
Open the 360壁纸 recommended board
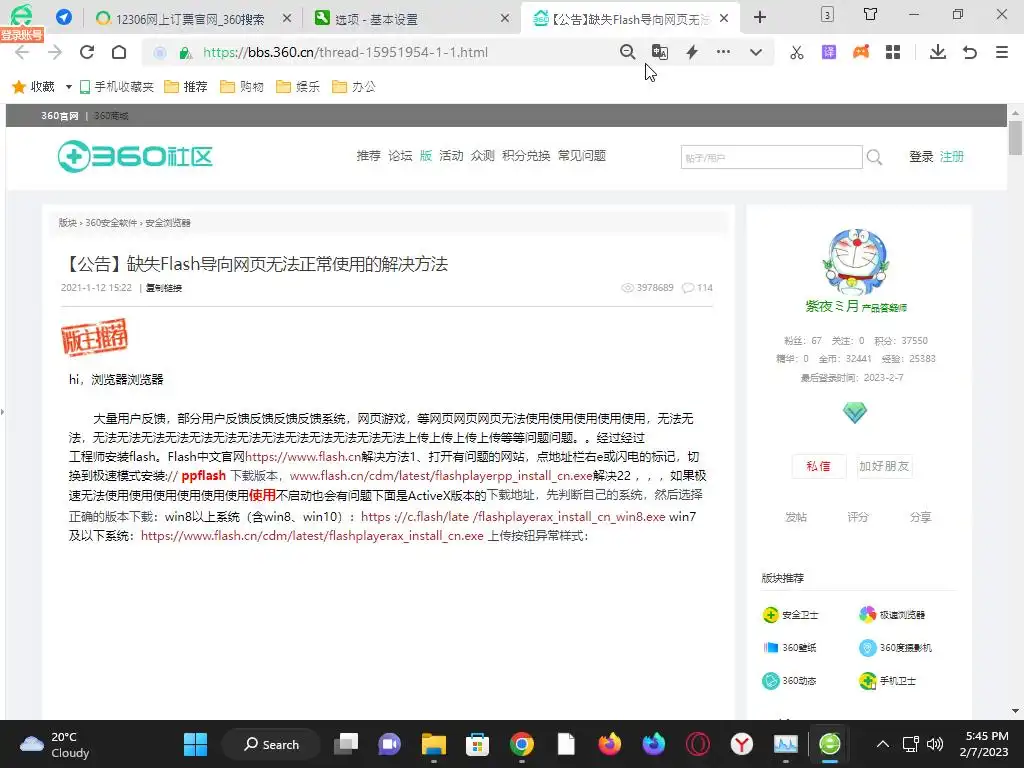tap(790, 647)
